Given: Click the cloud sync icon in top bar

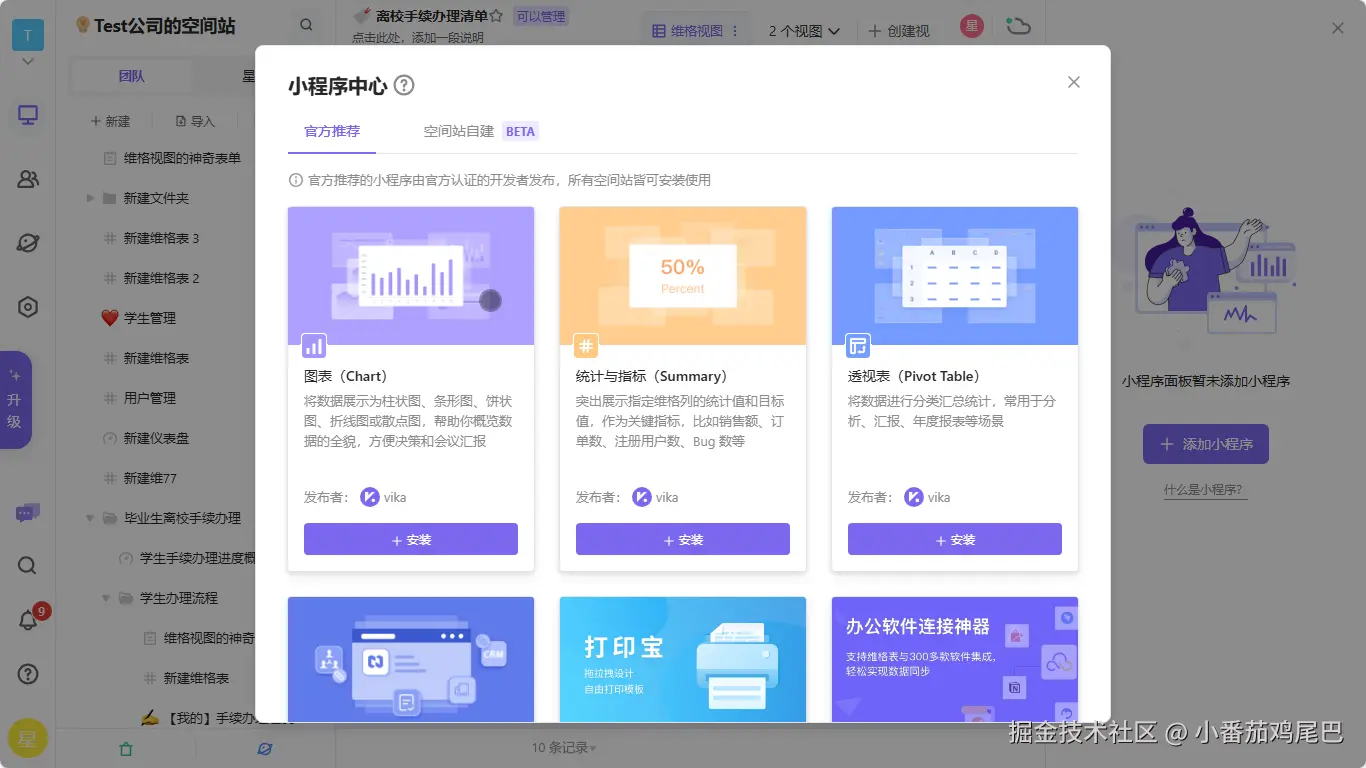Looking at the screenshot, I should pos(1018,26).
